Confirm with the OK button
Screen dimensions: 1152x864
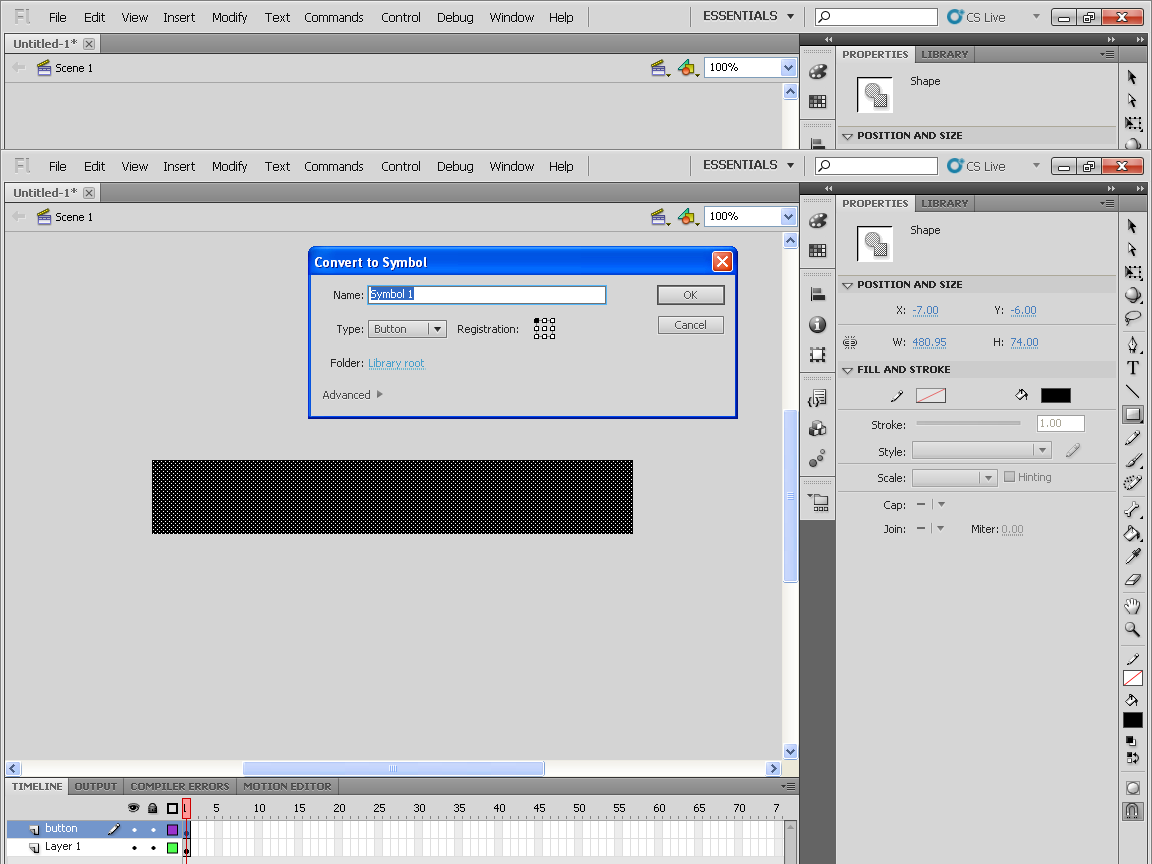point(691,295)
